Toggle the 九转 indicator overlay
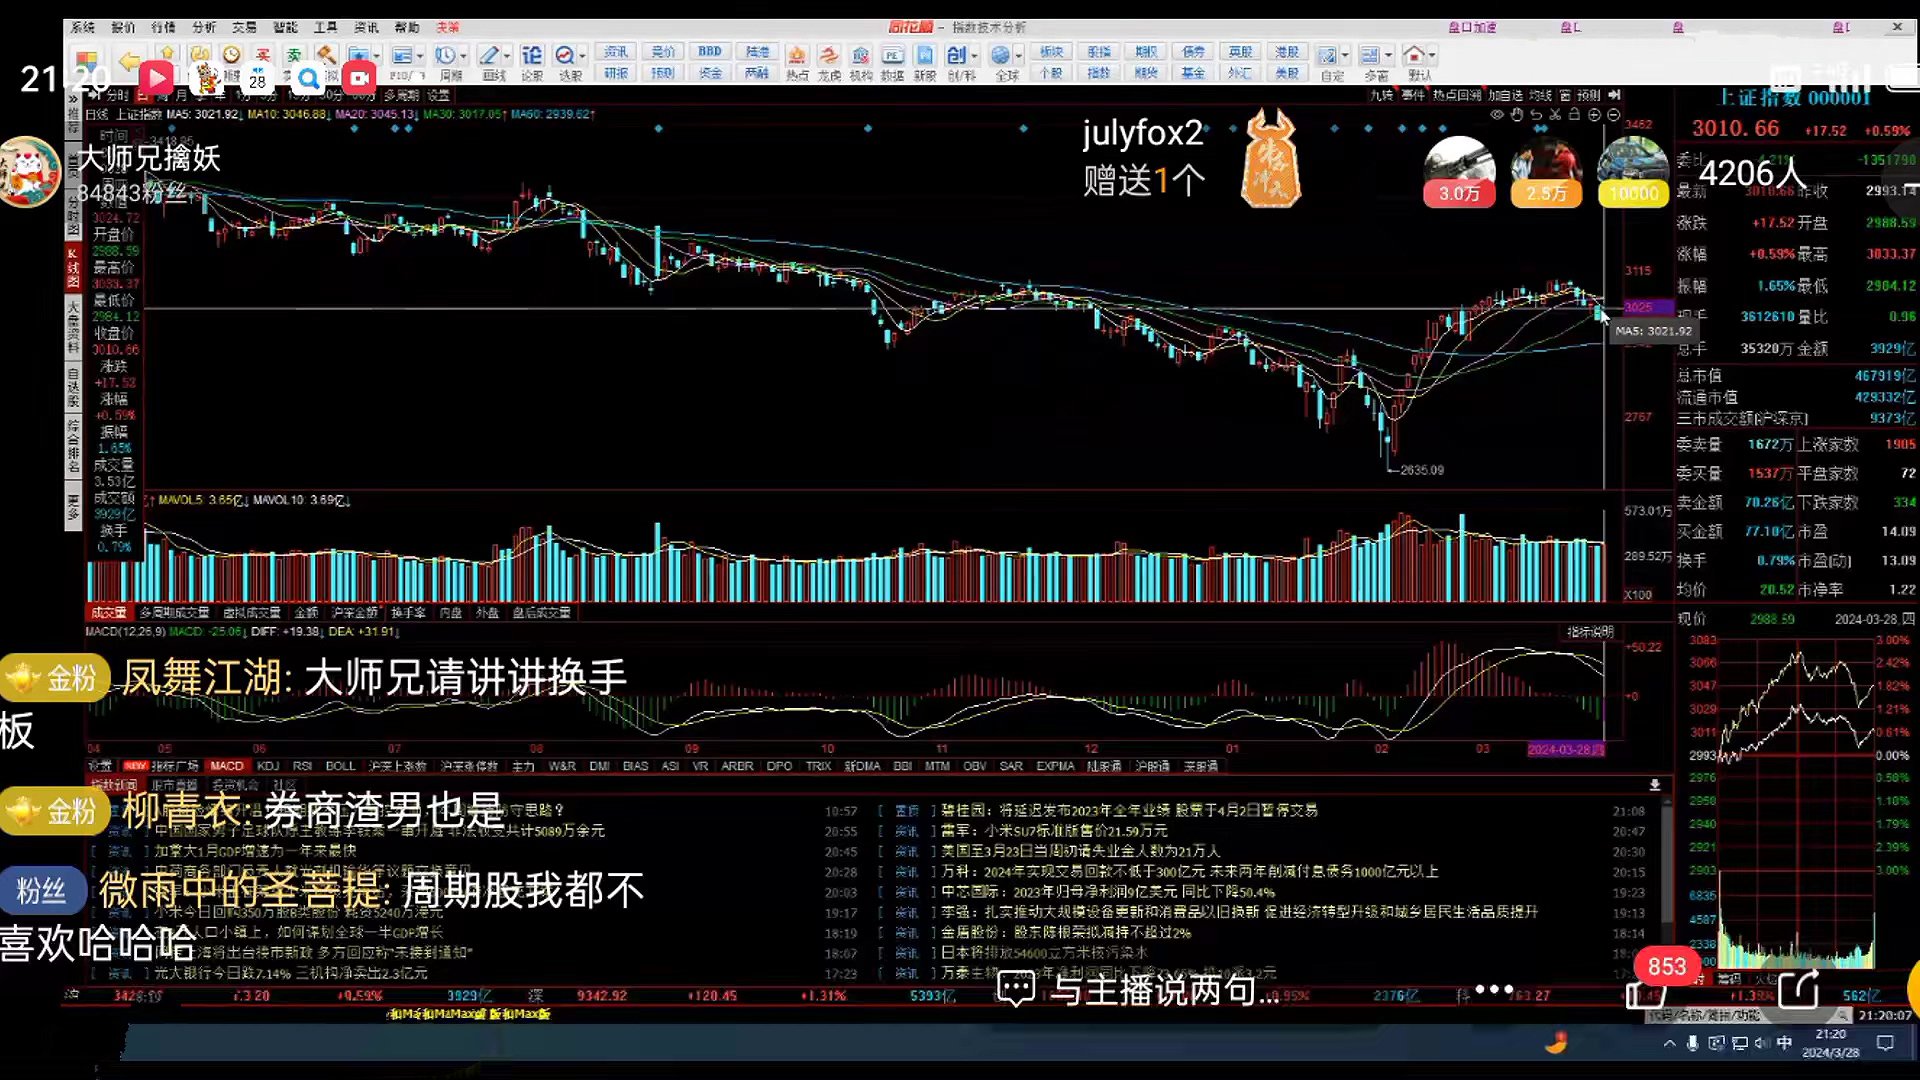1920x1080 pixels. (x=1381, y=95)
